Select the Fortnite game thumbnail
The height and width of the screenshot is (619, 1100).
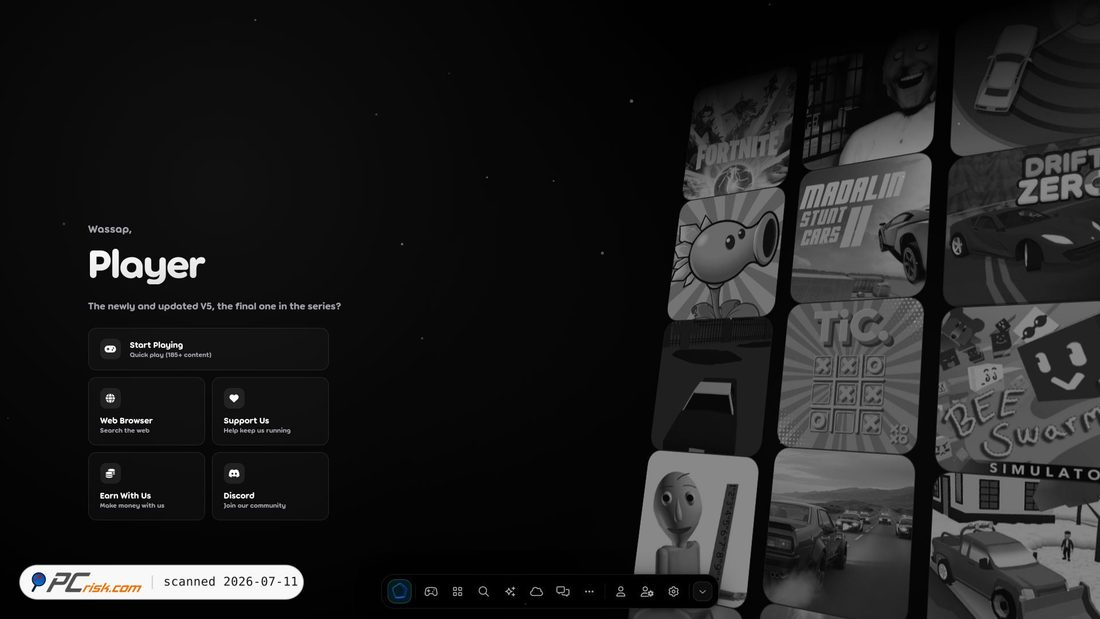click(x=739, y=133)
